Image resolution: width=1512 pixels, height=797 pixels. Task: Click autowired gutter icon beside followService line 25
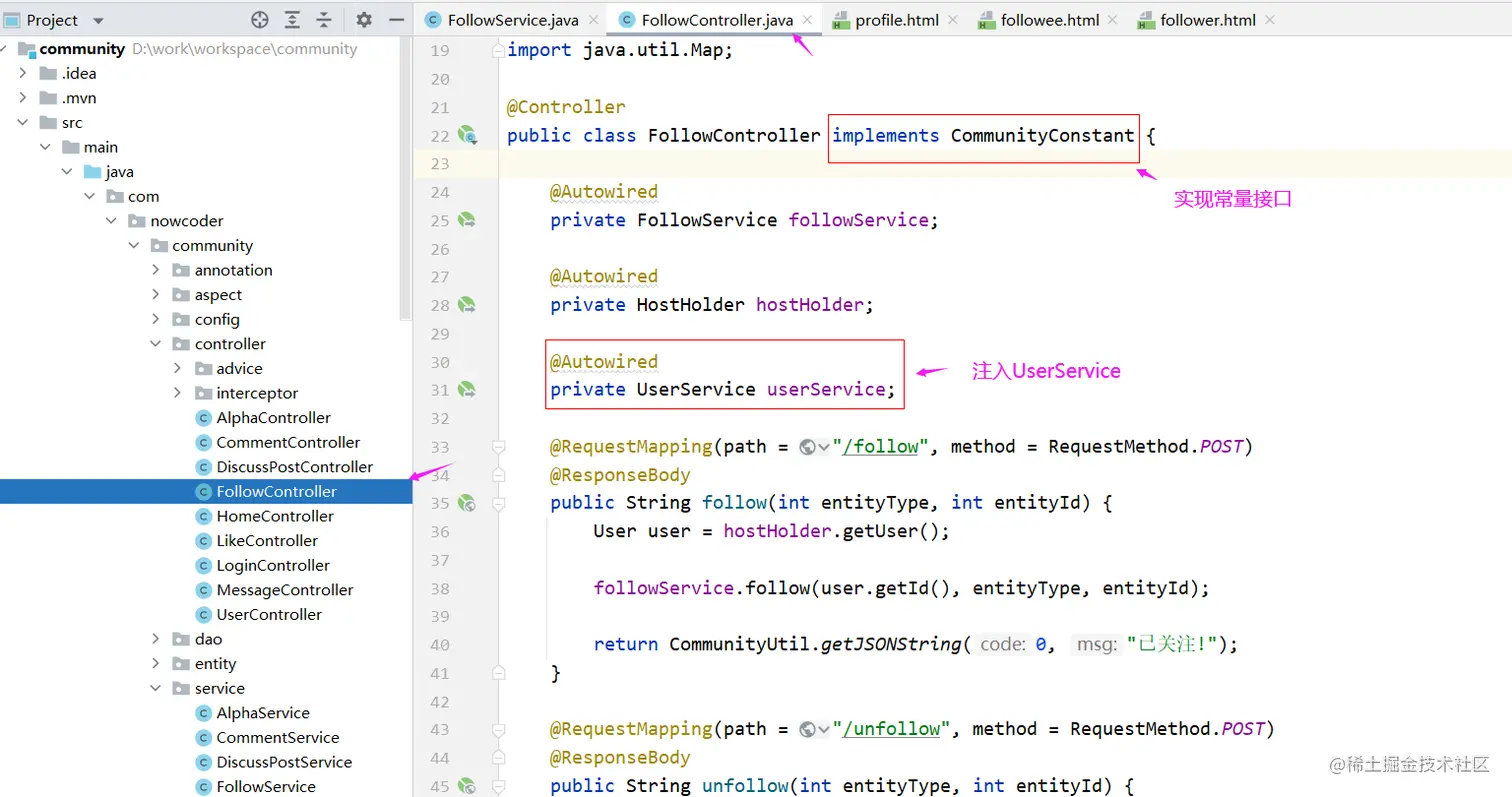pos(466,220)
